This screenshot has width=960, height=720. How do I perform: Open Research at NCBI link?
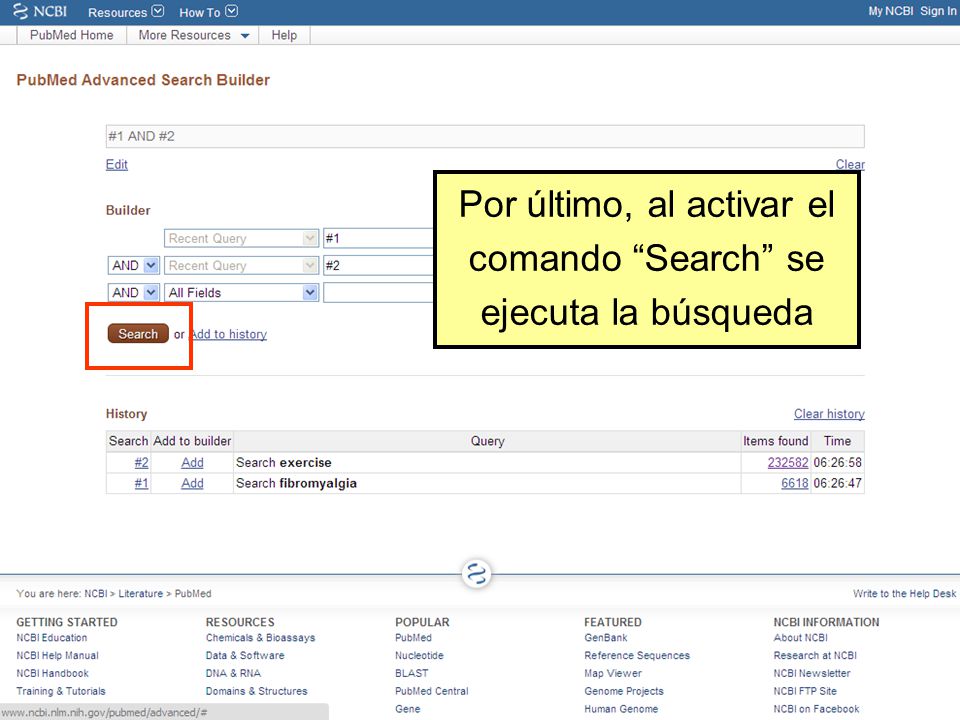[x=815, y=656]
